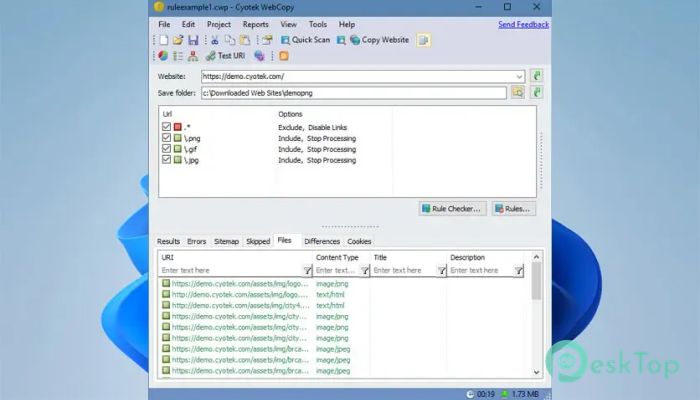Open the URI column filter funnel
The height and width of the screenshot is (400, 700).
coord(307,271)
